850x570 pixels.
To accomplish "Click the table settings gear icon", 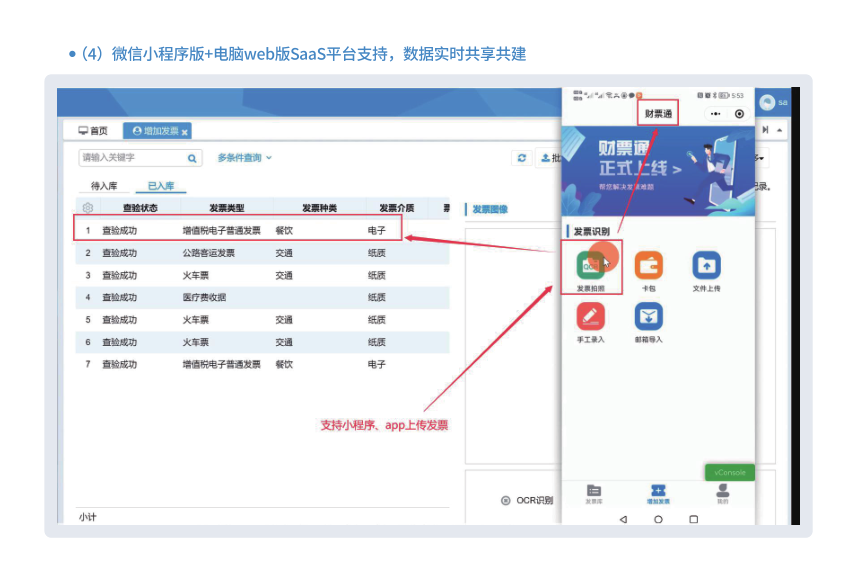I will tap(88, 208).
